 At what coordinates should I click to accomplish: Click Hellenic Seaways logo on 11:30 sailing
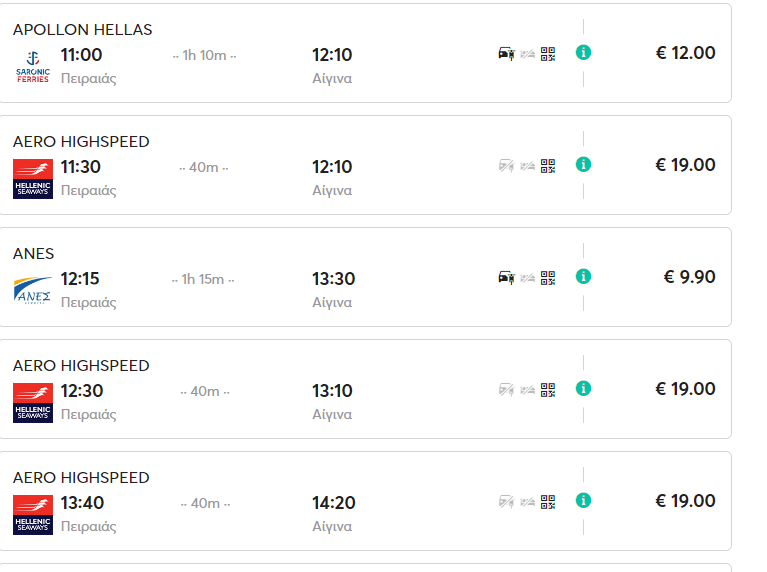pos(33,179)
